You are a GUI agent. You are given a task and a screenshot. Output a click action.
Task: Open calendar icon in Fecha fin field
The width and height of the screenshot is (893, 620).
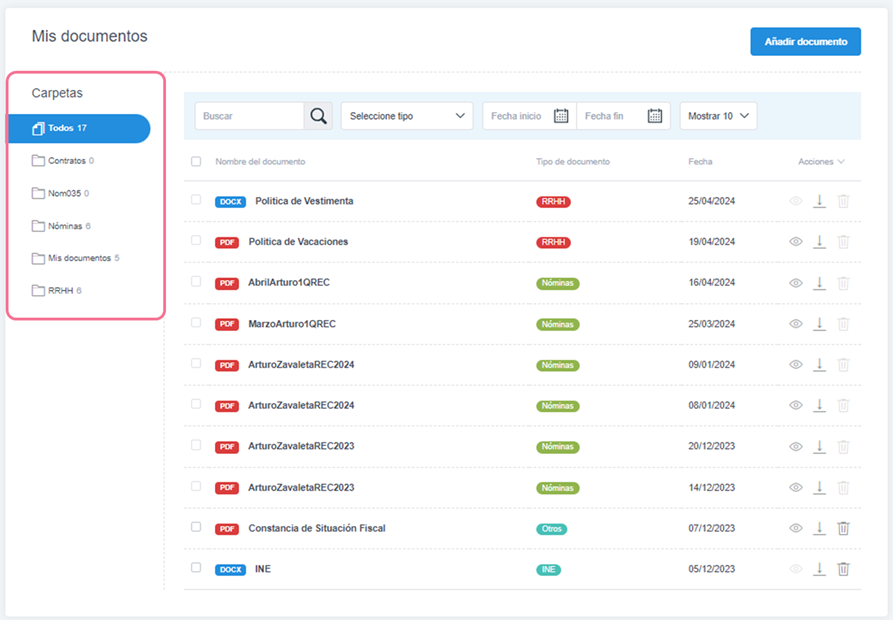pos(655,116)
